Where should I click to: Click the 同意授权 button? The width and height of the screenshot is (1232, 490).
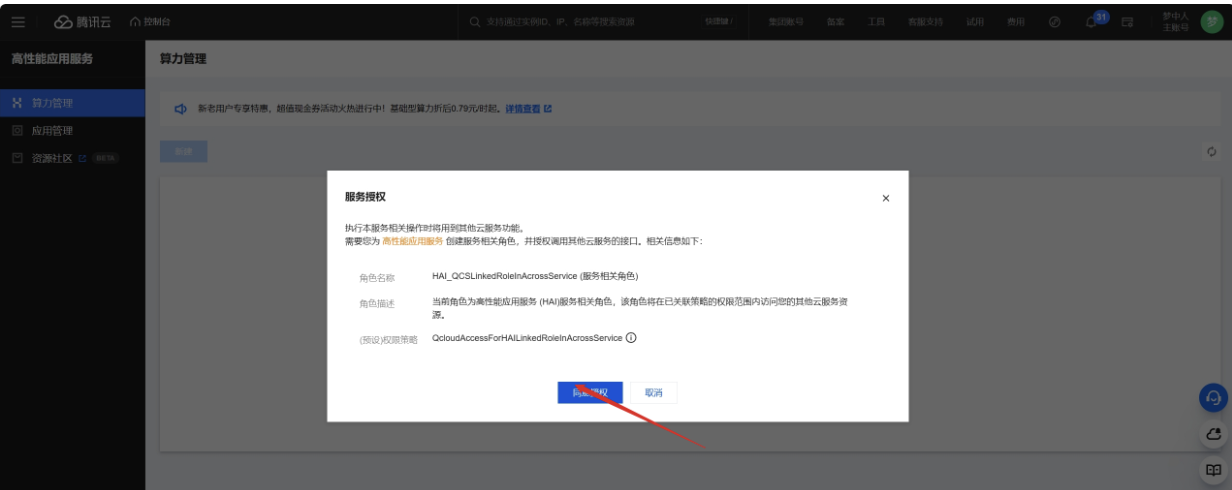590,393
